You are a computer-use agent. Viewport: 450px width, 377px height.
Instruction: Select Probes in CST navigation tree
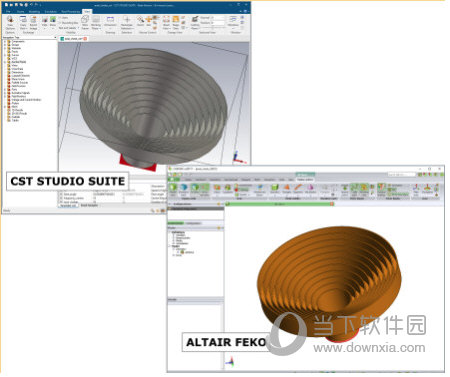(x=15, y=103)
